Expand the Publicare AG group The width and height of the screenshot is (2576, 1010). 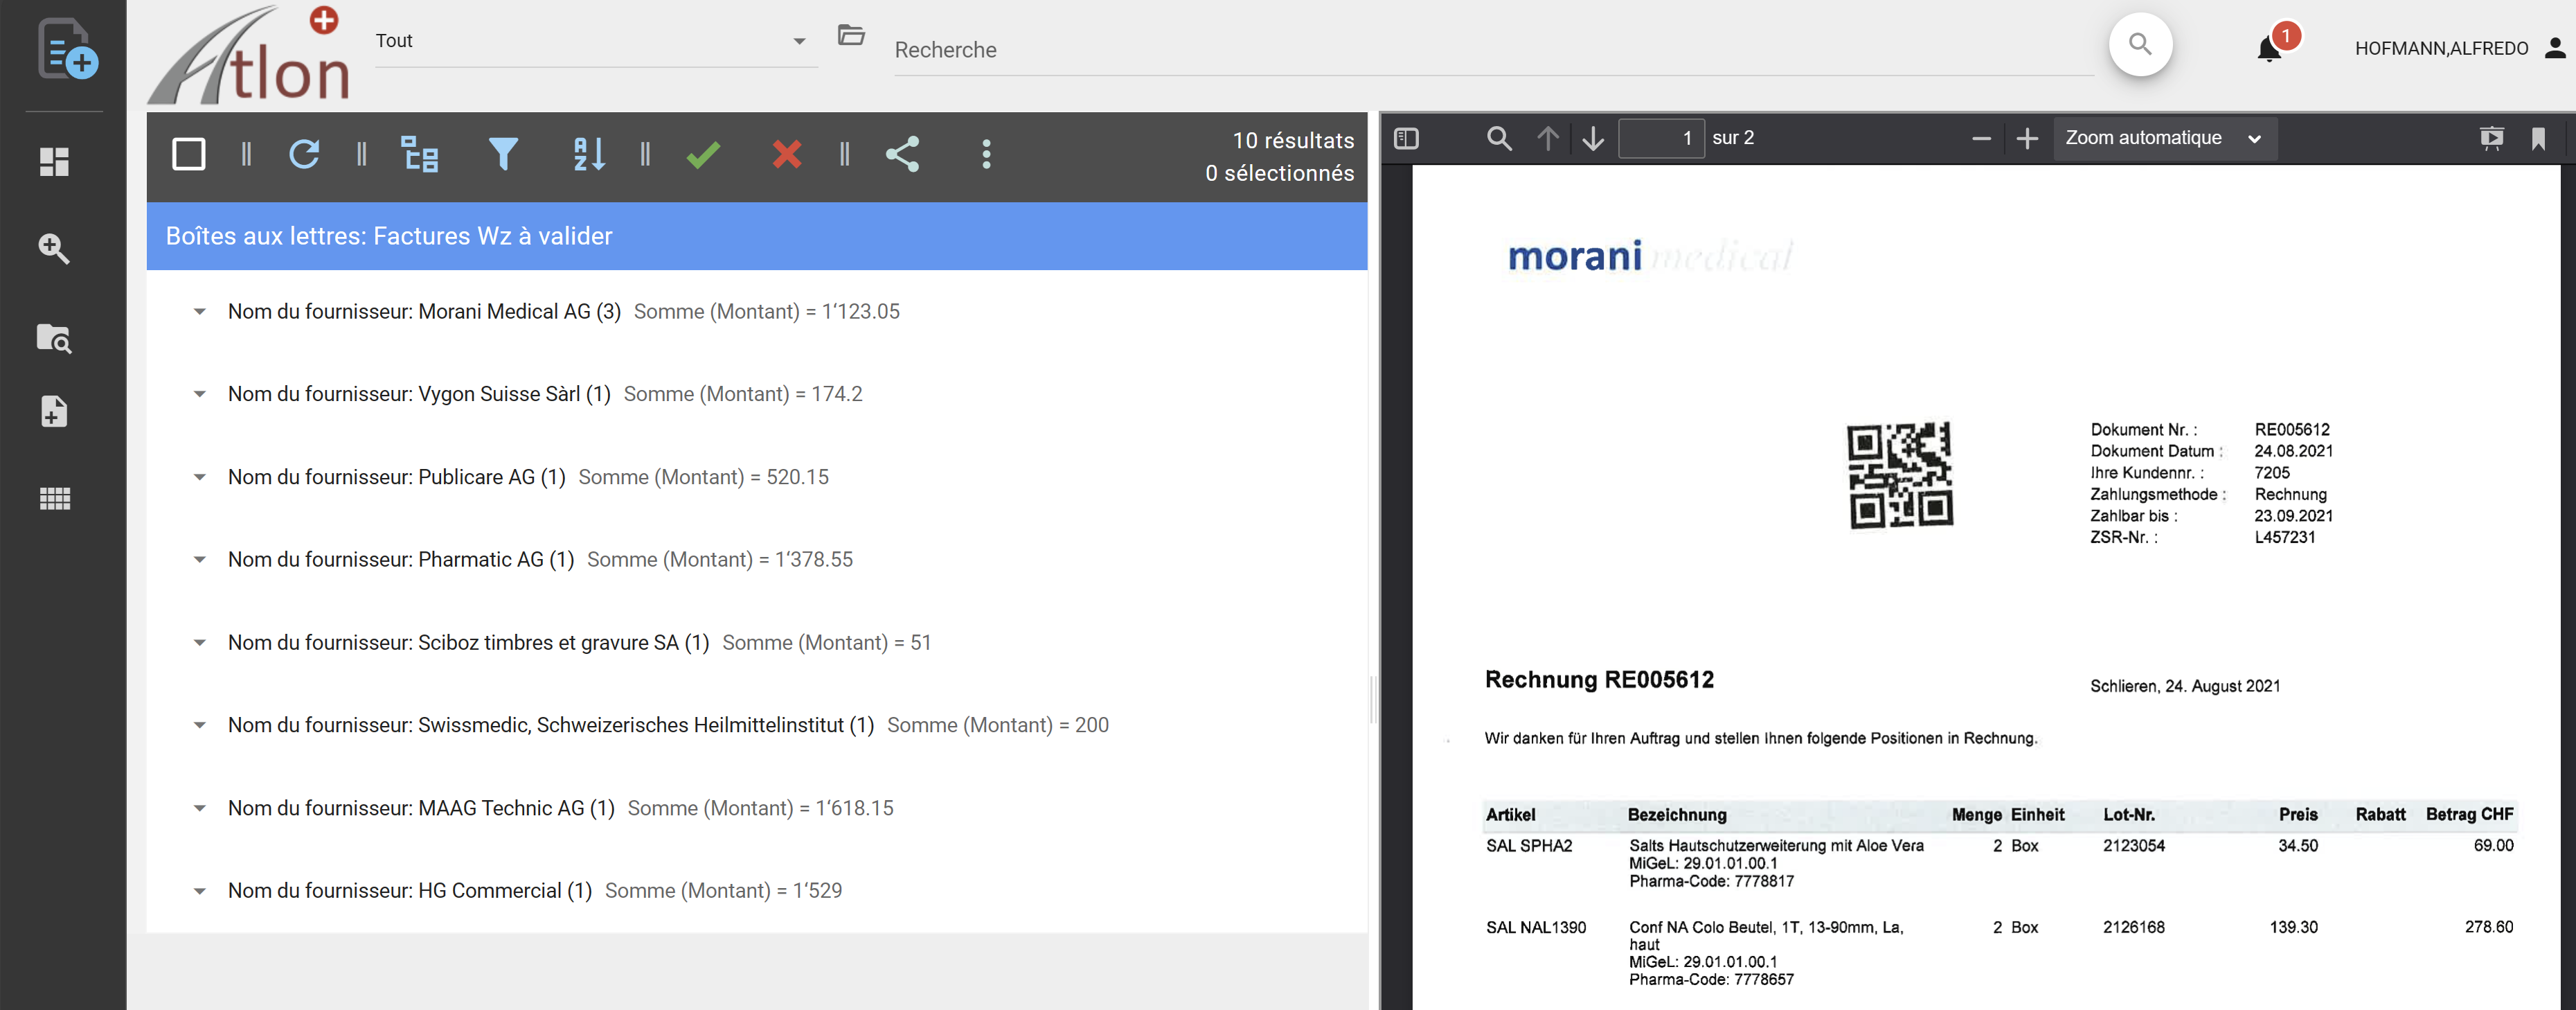click(200, 477)
